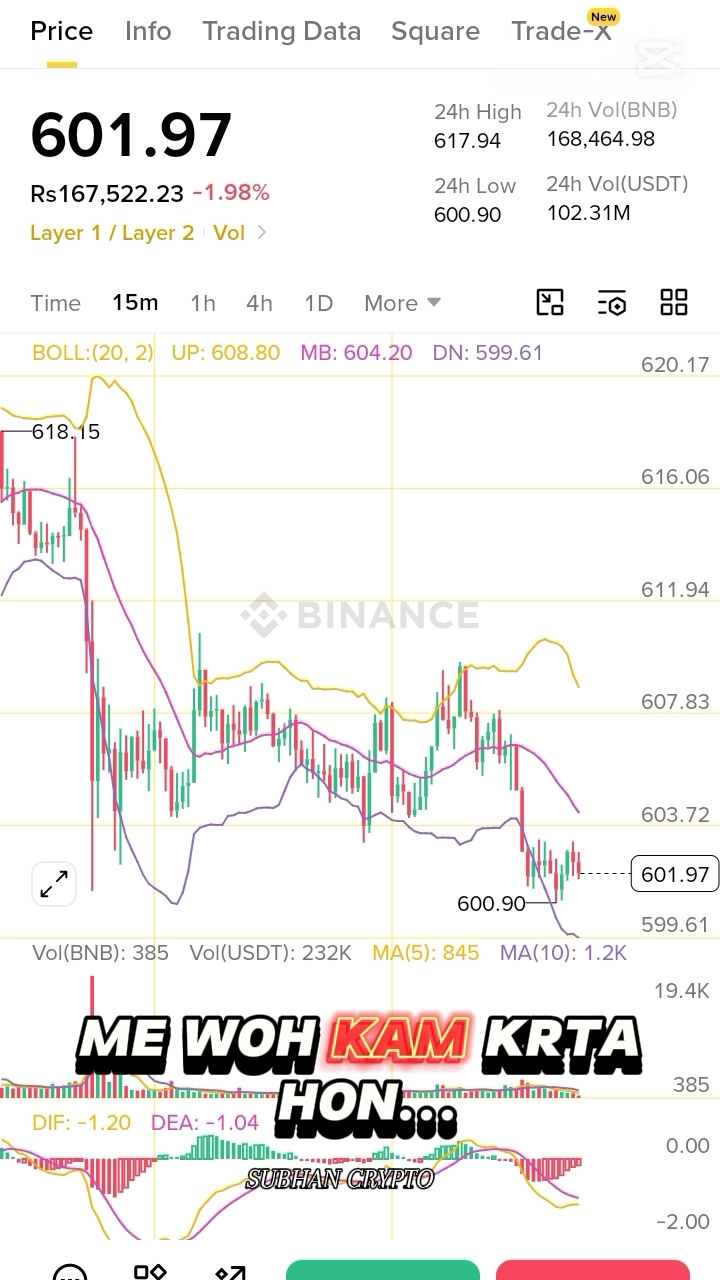Click the DN: 599.61 band value
Screen dimensions: 720x1280
click(488, 353)
